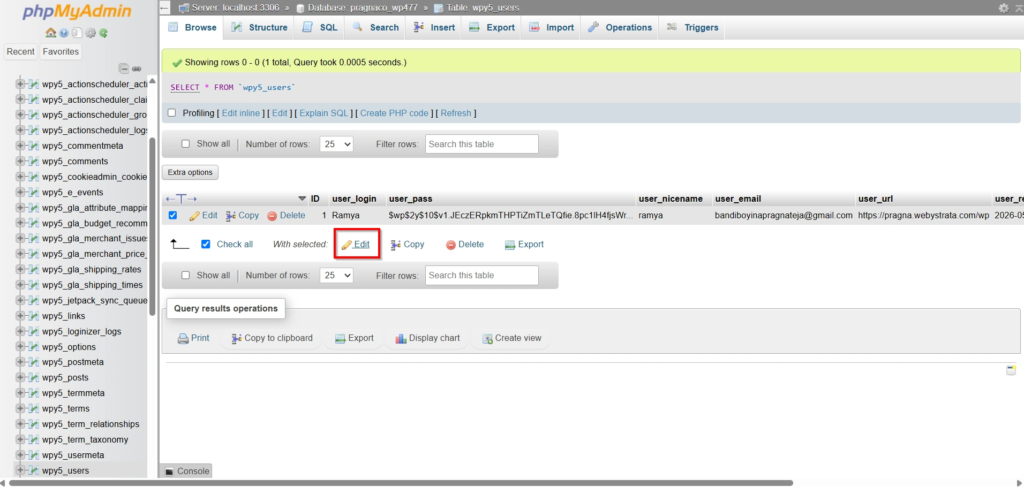Open the Search tab
Screen dimensions: 1024x487
[376, 27]
